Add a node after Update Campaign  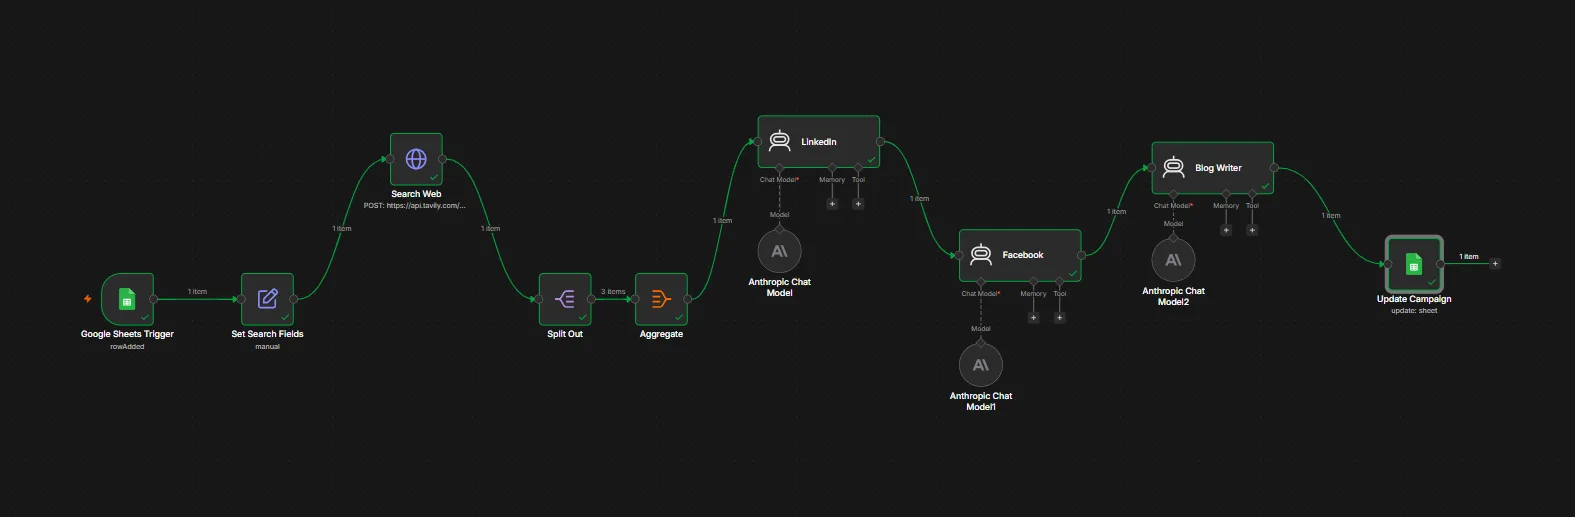pos(1495,264)
